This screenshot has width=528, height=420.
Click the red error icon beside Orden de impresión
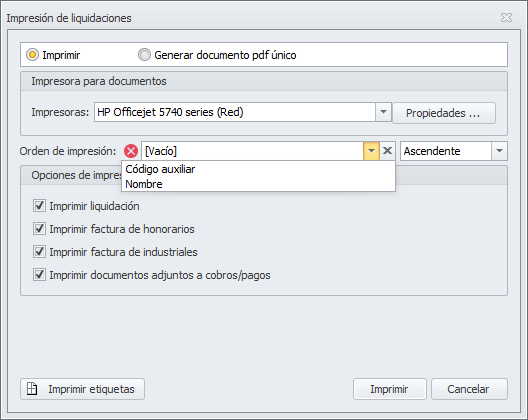click(x=131, y=151)
